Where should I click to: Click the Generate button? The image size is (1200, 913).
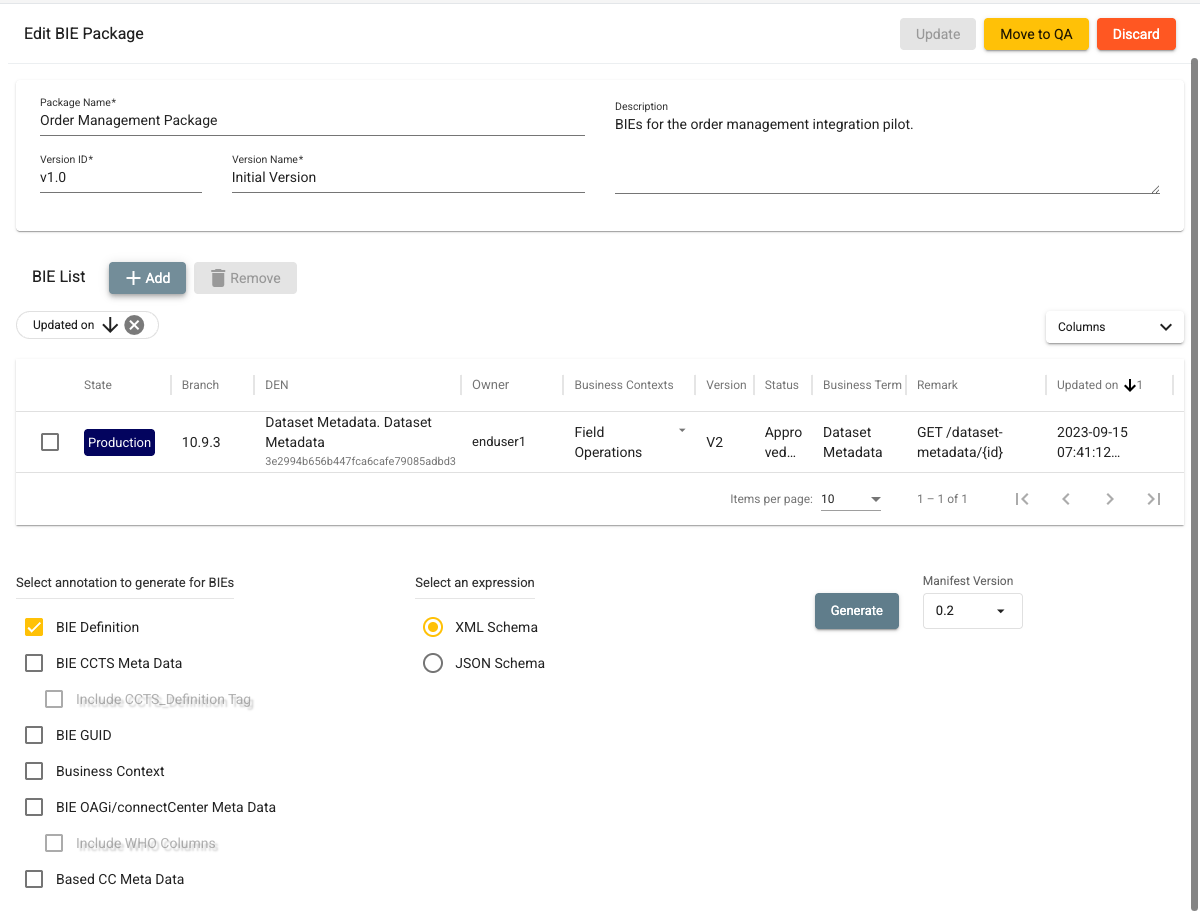[x=857, y=611]
